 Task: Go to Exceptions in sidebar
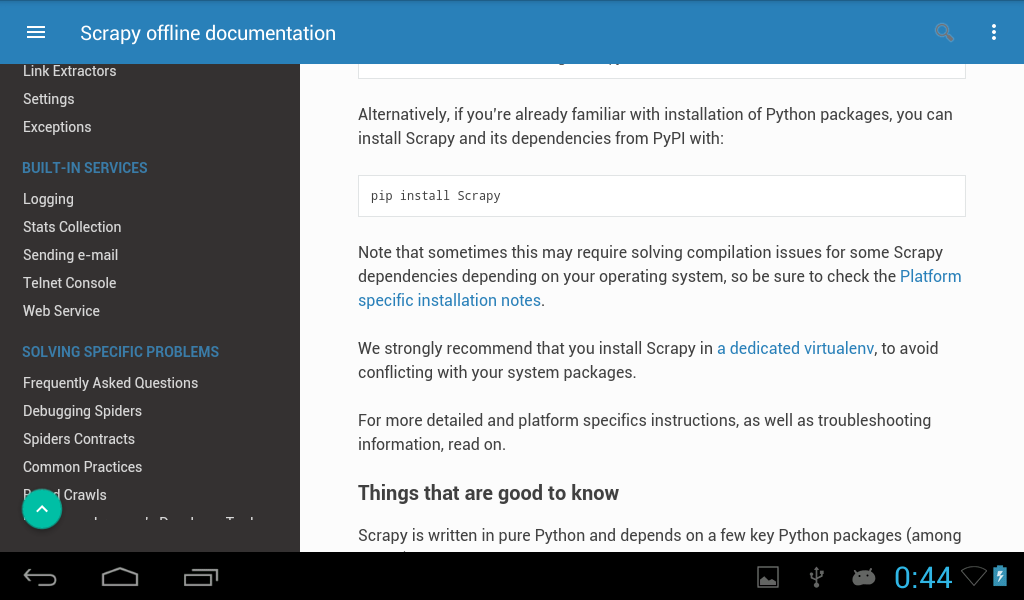point(57,127)
